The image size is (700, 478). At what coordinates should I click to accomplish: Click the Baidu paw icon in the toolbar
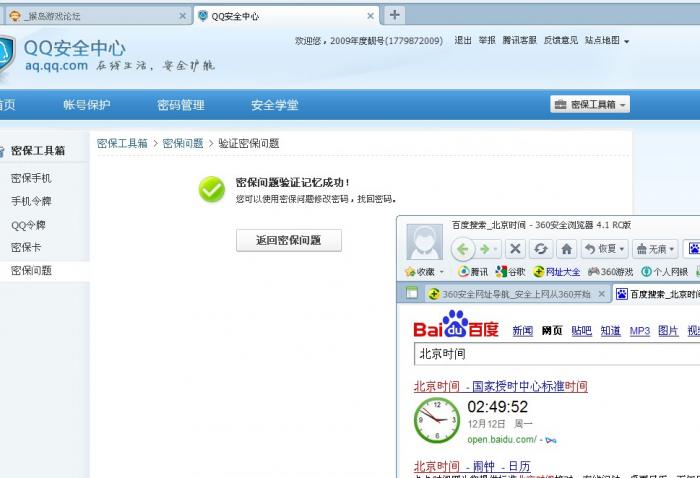click(x=693, y=249)
